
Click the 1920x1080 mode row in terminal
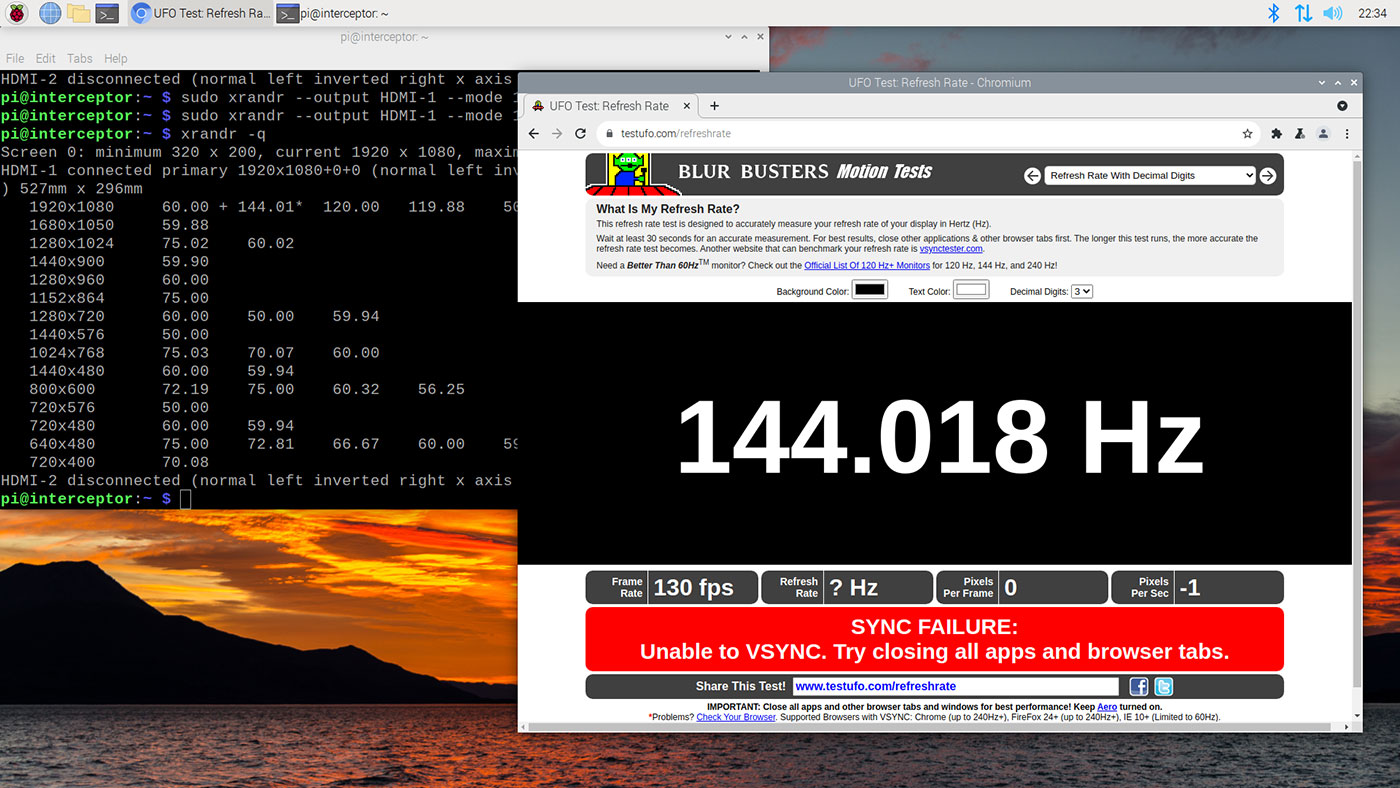(x=258, y=207)
